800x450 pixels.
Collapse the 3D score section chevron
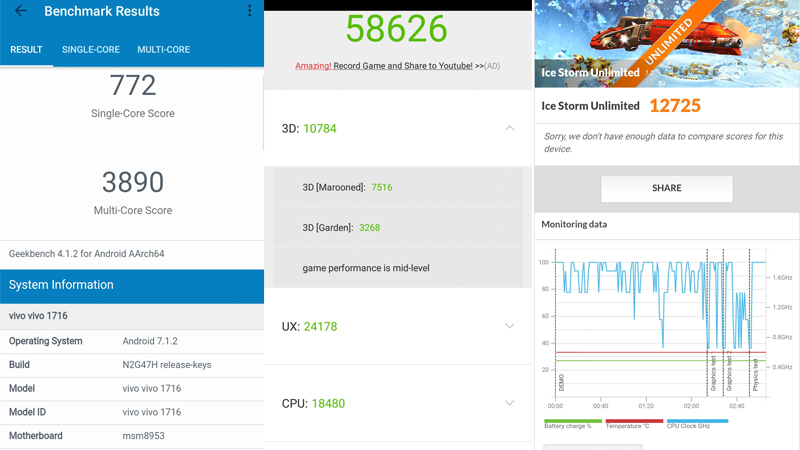click(509, 128)
